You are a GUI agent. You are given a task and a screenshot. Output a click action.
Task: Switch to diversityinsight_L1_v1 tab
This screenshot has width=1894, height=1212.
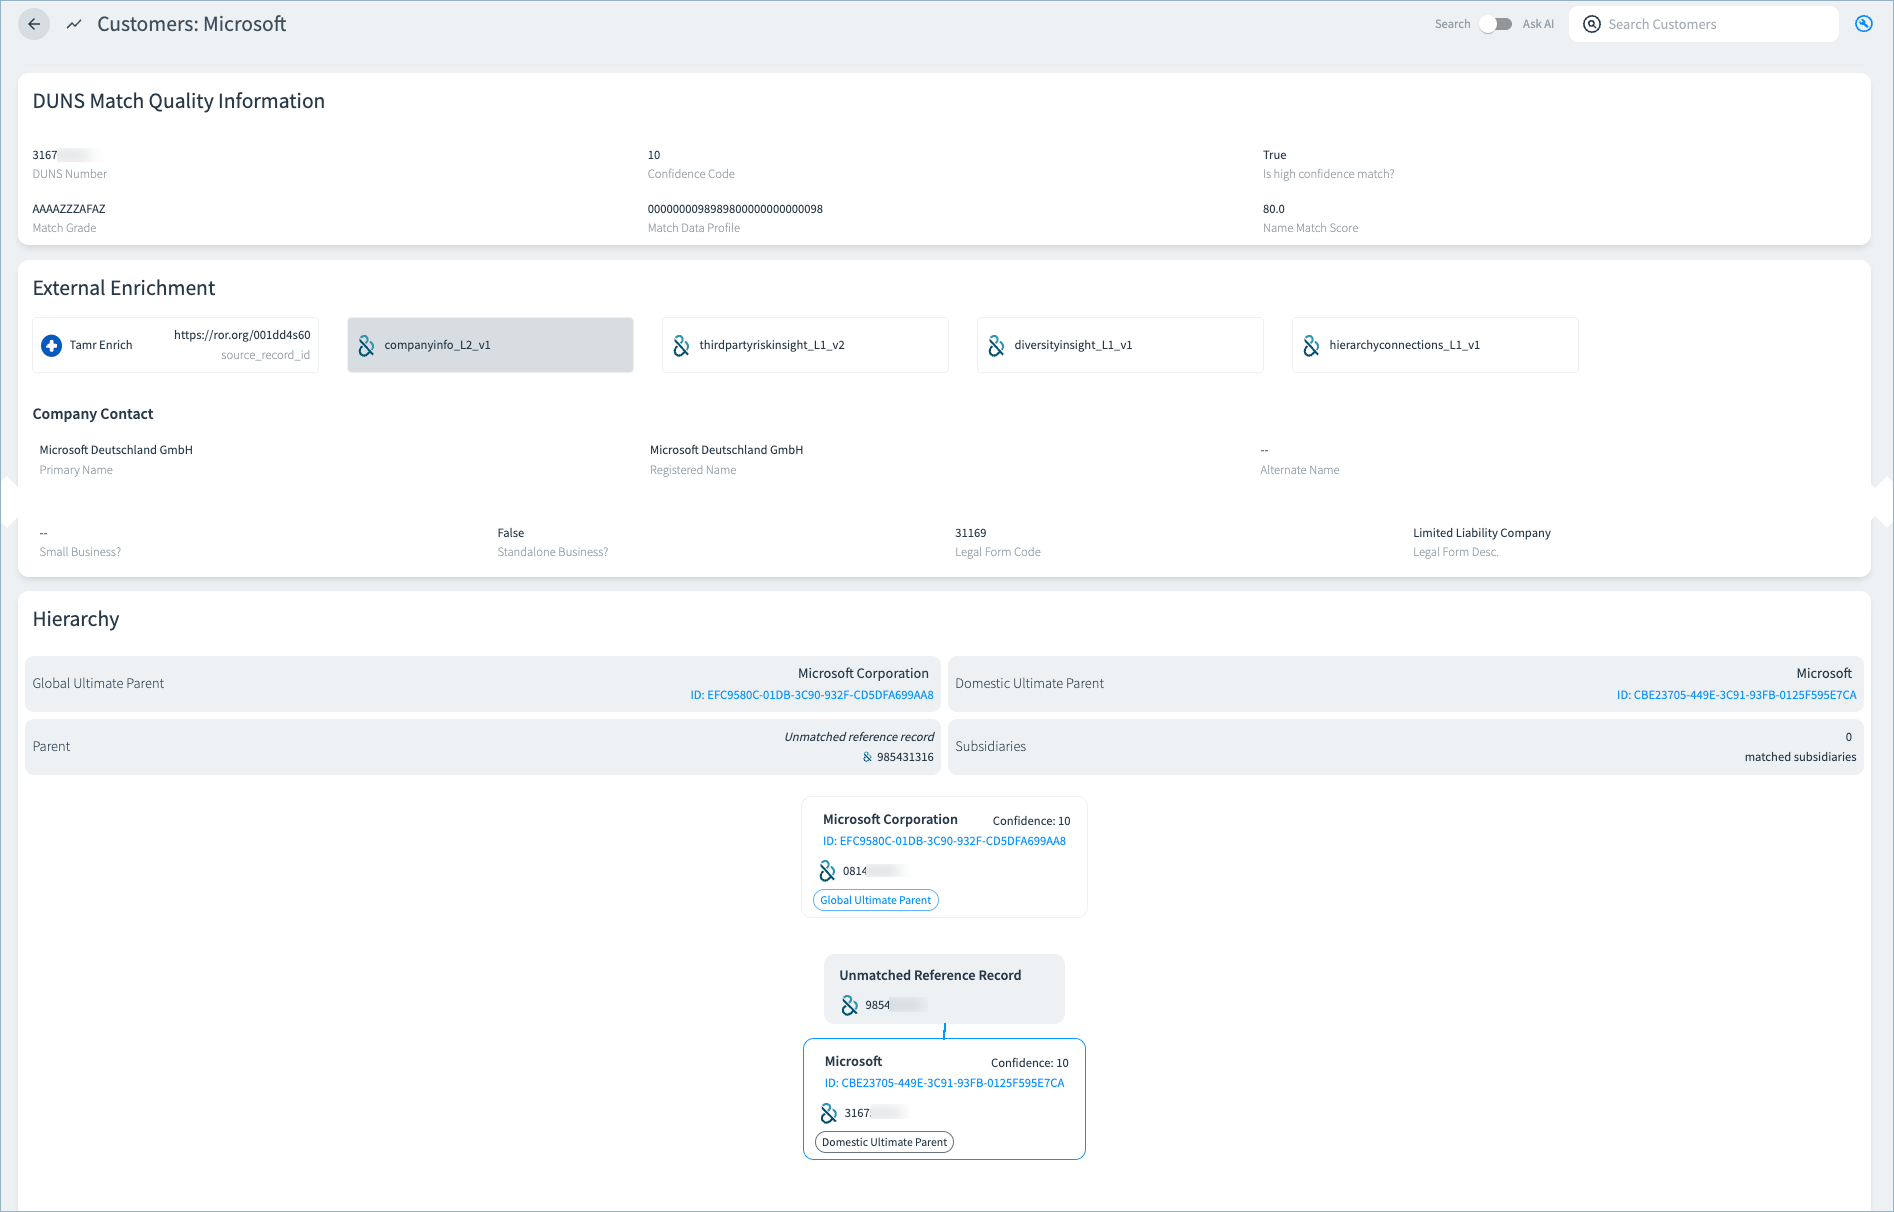pyautogui.click(x=1120, y=345)
